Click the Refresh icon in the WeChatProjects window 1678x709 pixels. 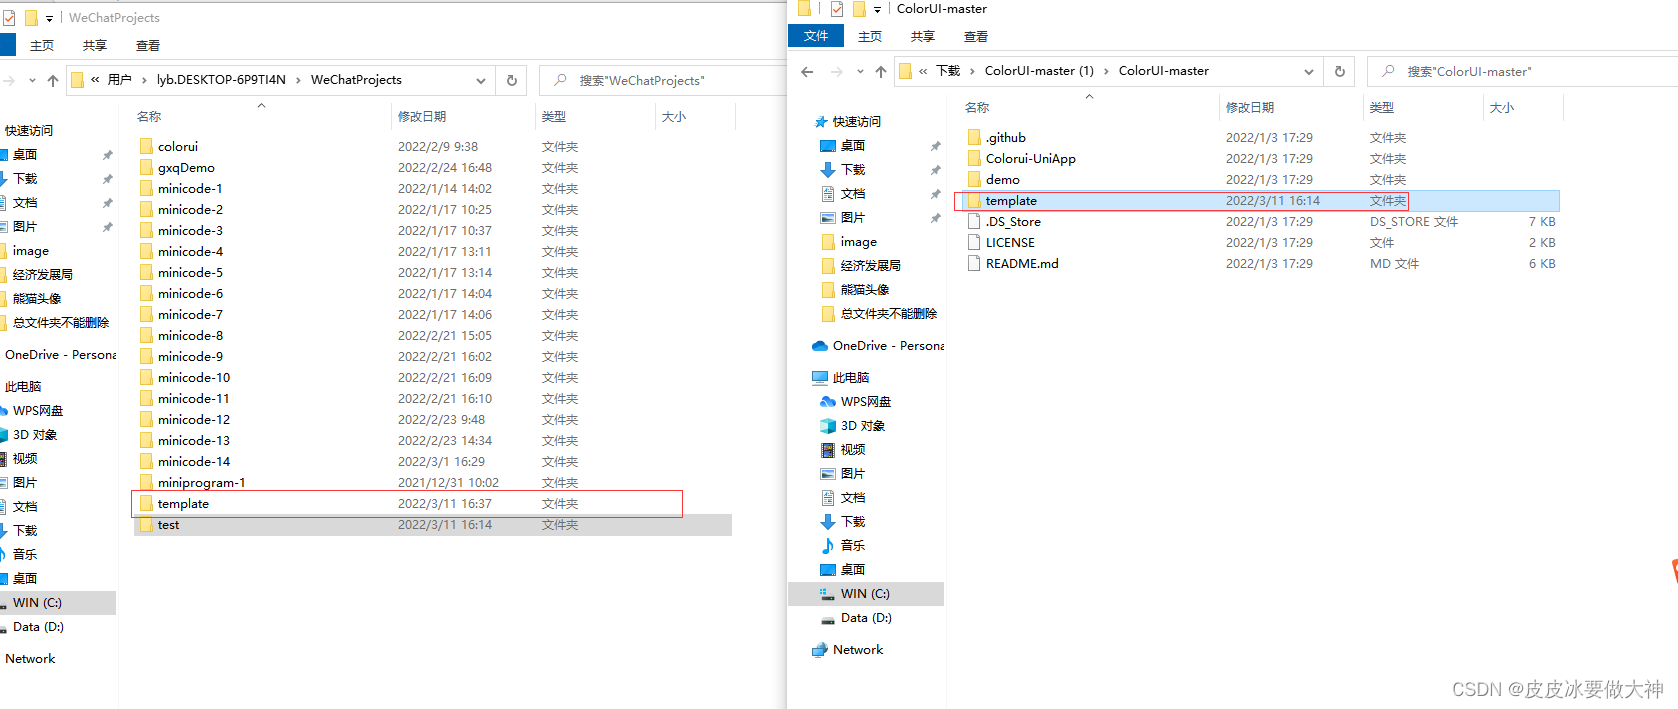[512, 80]
